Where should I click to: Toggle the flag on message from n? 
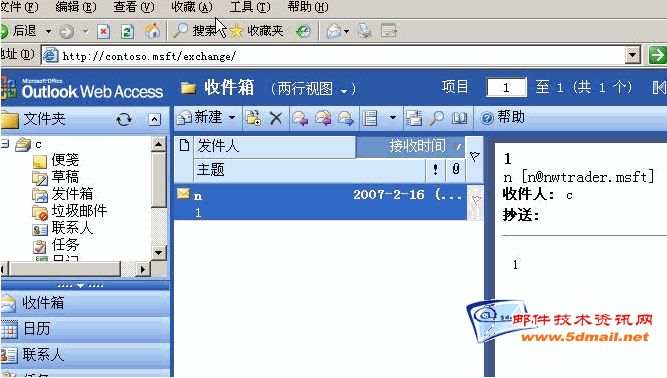(x=476, y=200)
